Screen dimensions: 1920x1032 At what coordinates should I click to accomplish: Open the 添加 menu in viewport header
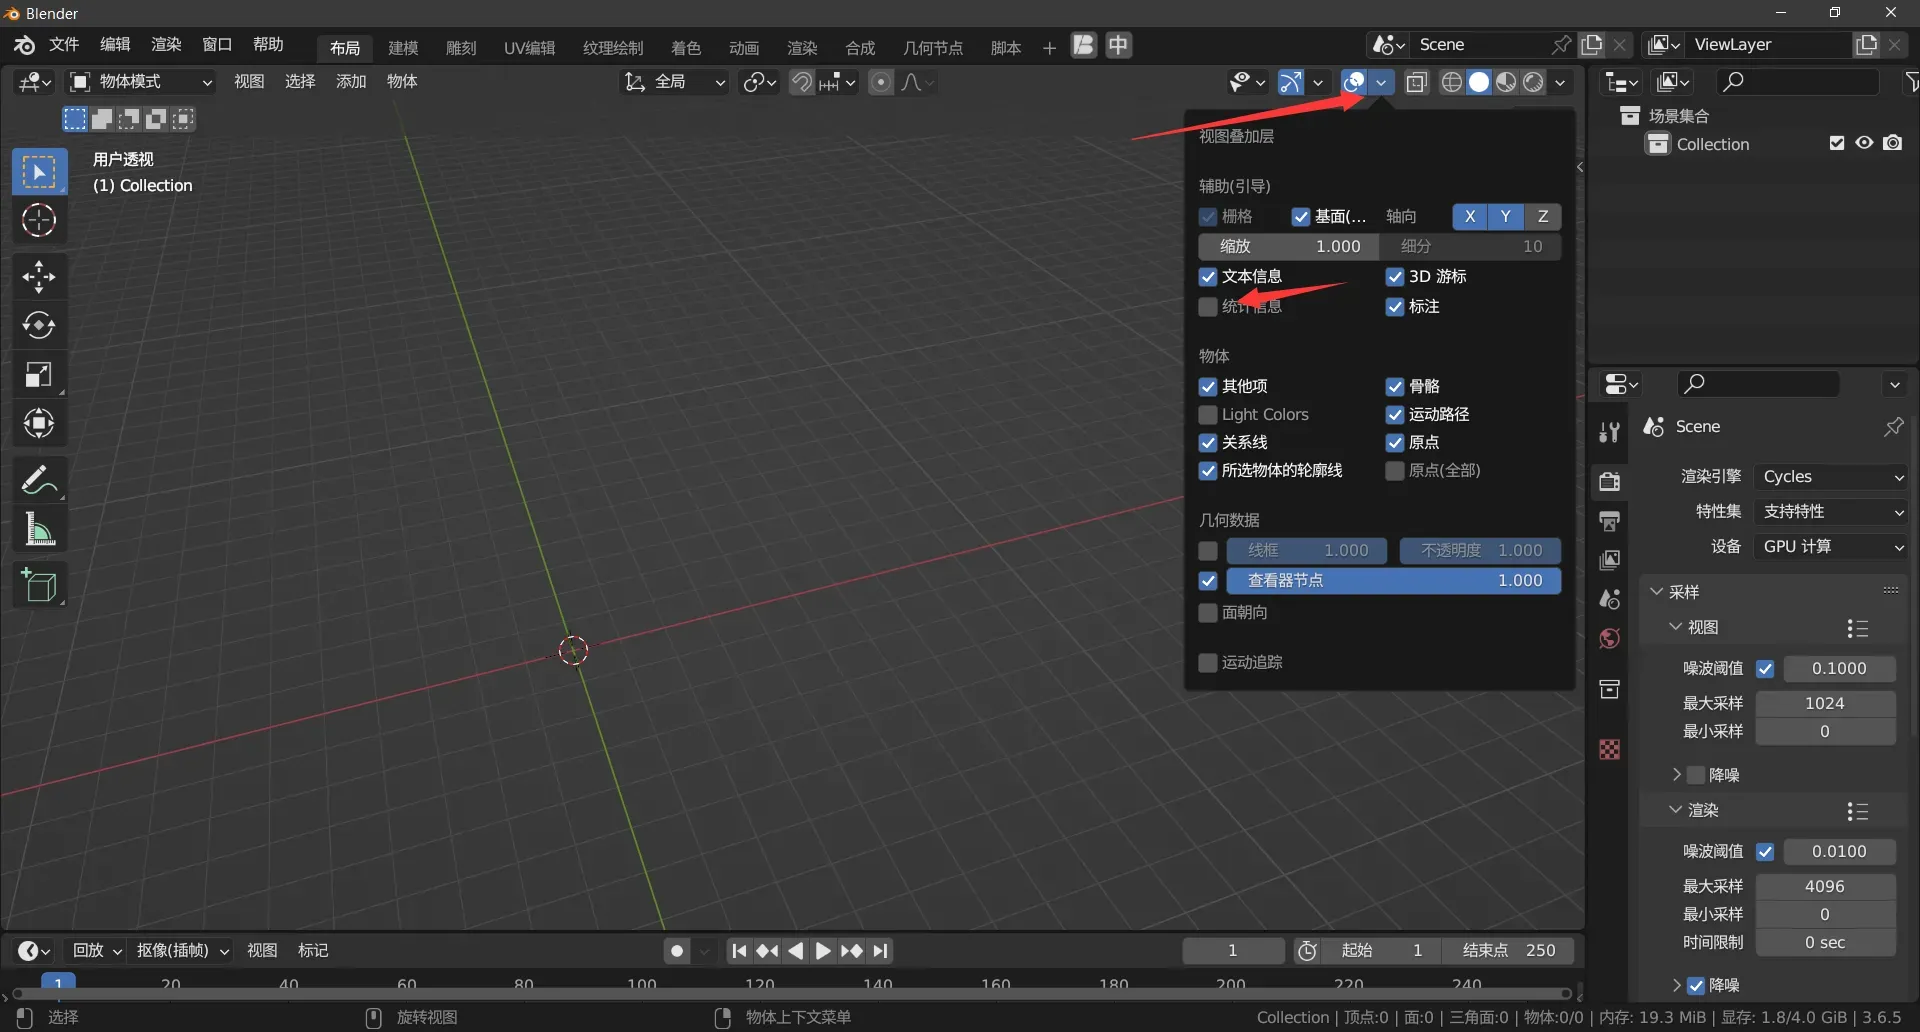tap(351, 82)
